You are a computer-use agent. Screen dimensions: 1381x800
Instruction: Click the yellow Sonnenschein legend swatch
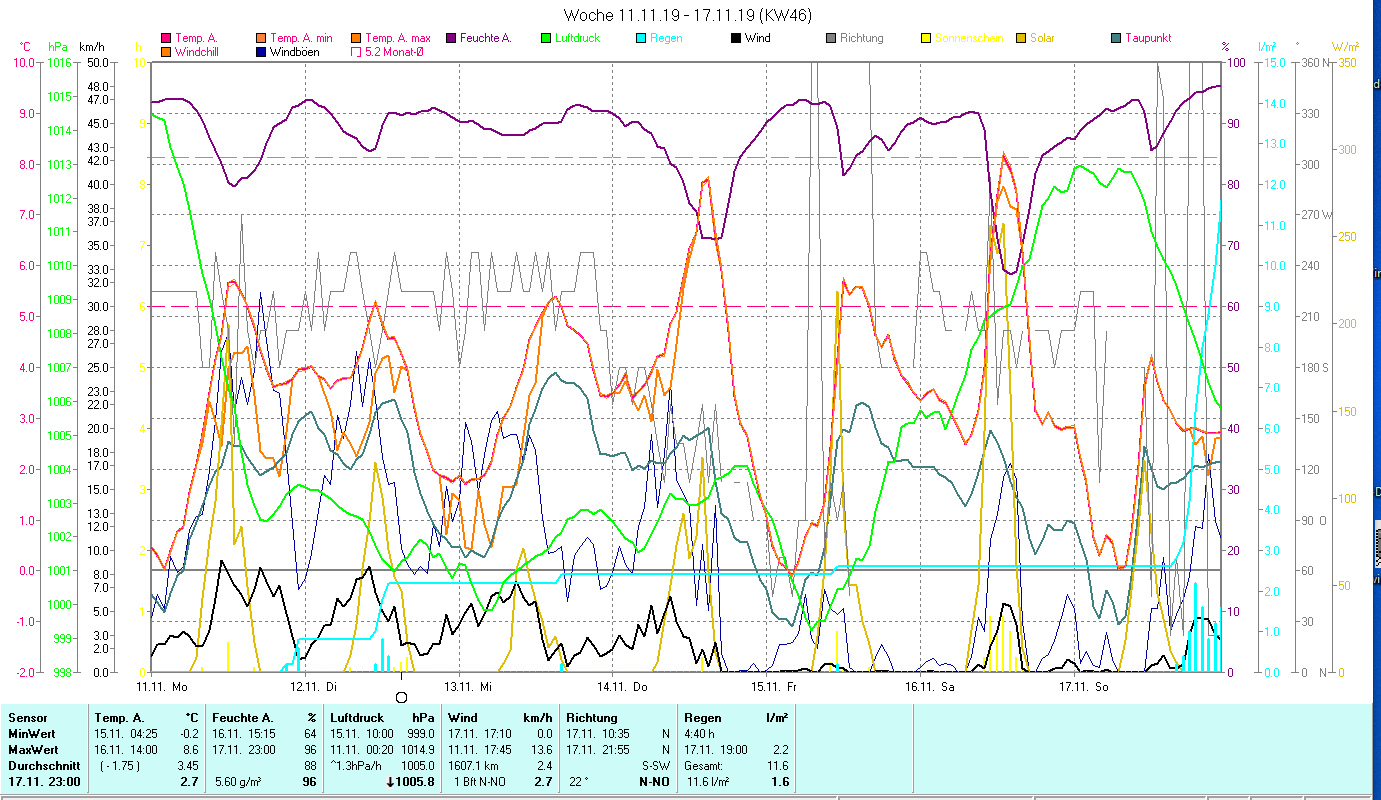click(x=926, y=38)
